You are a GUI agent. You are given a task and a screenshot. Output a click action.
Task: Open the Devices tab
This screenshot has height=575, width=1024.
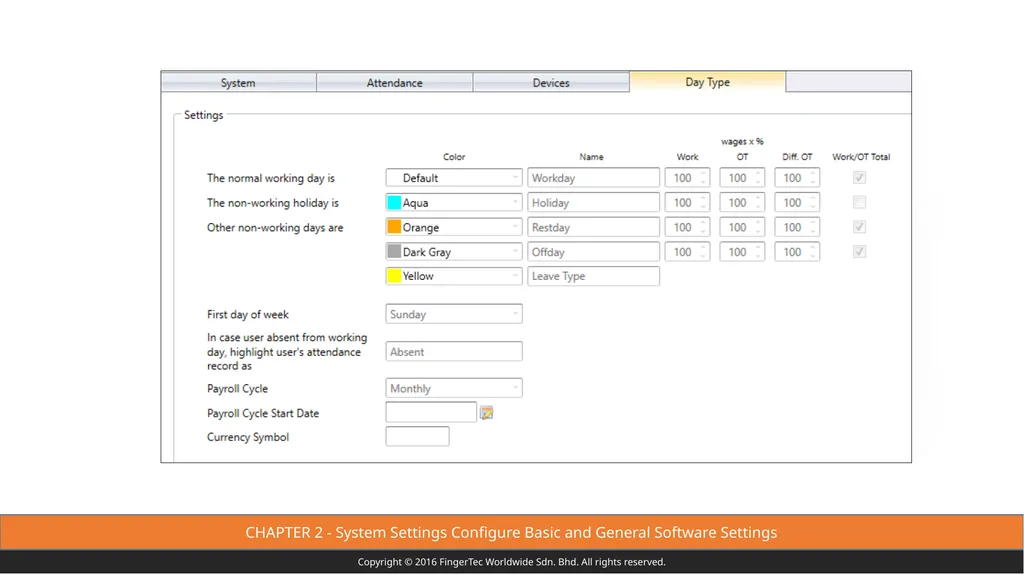[x=551, y=82]
